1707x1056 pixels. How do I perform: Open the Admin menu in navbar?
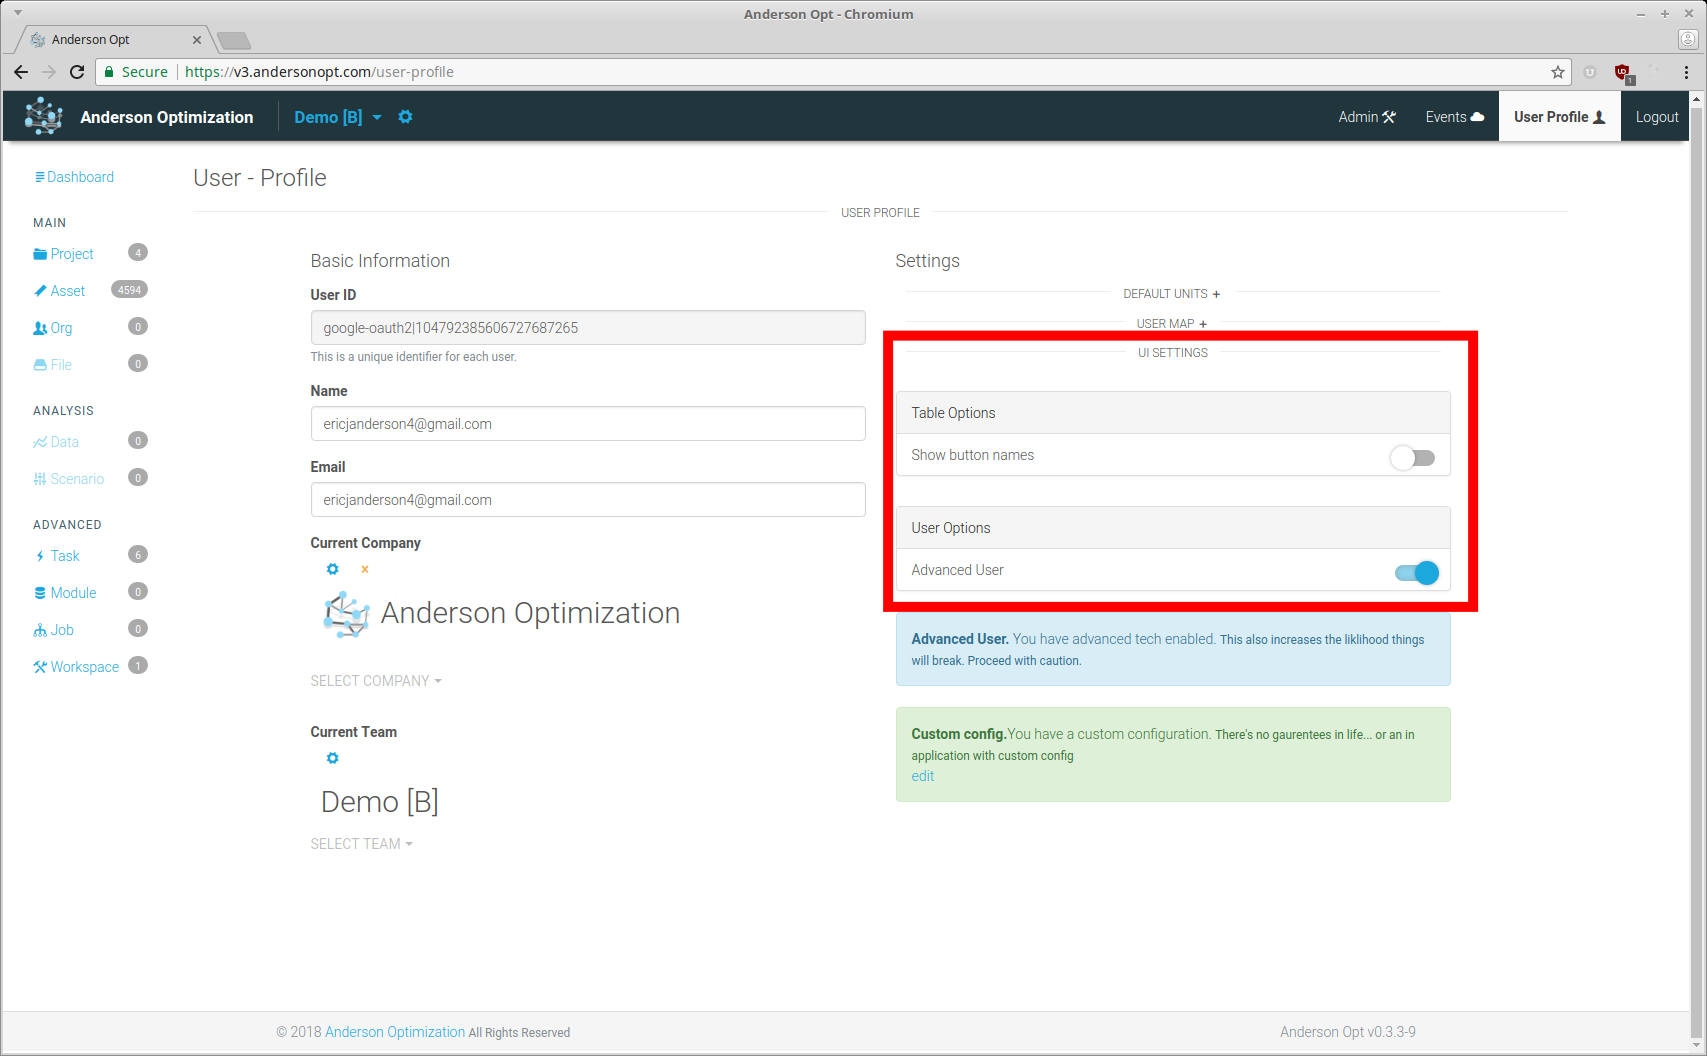[1366, 117]
